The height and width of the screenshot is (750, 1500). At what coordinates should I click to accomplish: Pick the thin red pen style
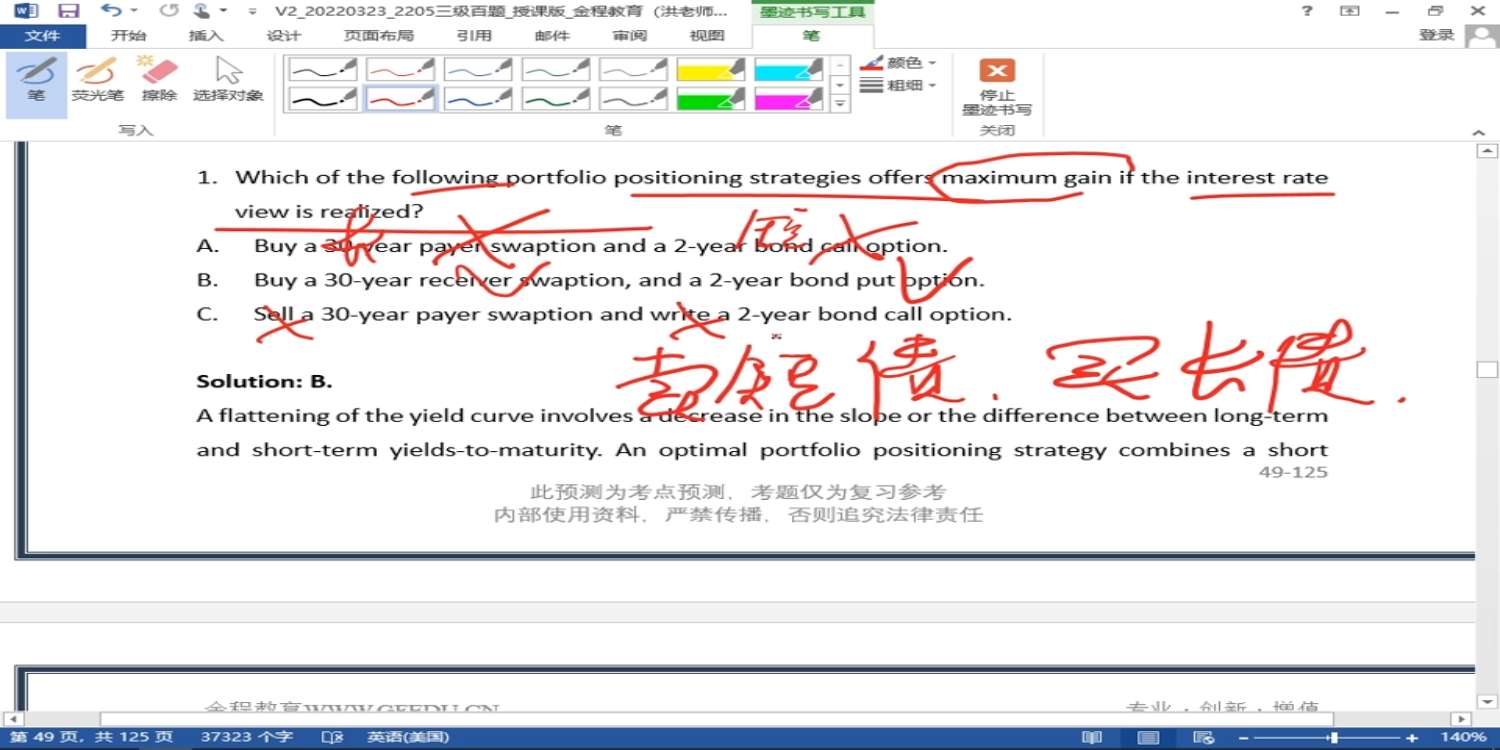pyautogui.click(x=400, y=69)
